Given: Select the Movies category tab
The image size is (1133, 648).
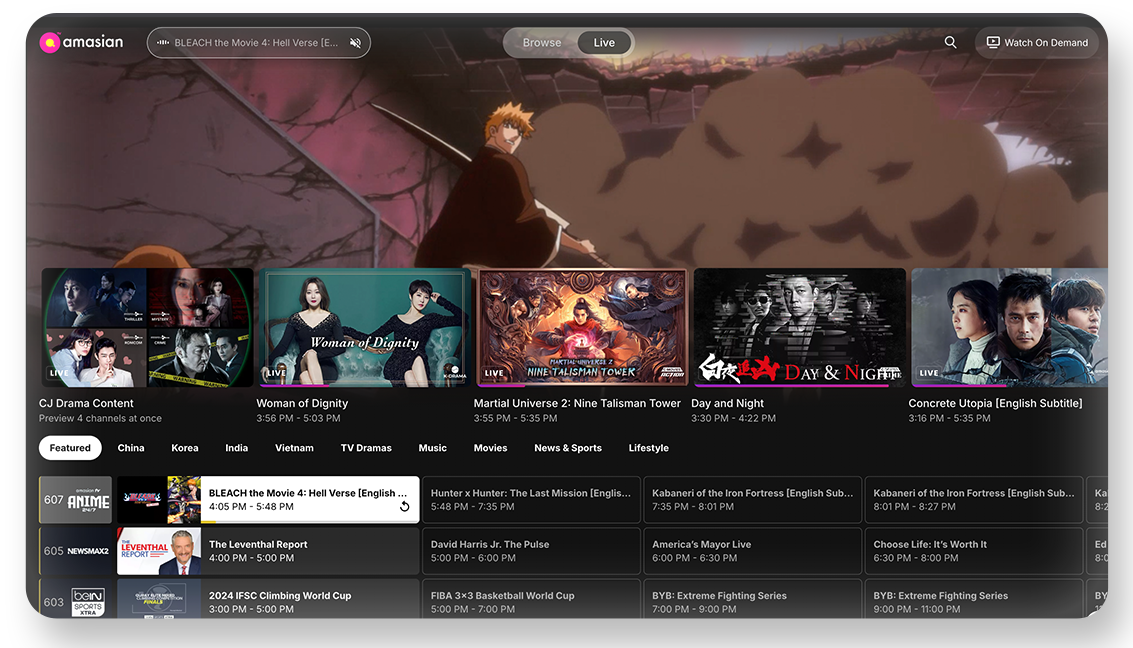Looking at the screenshot, I should (x=491, y=448).
